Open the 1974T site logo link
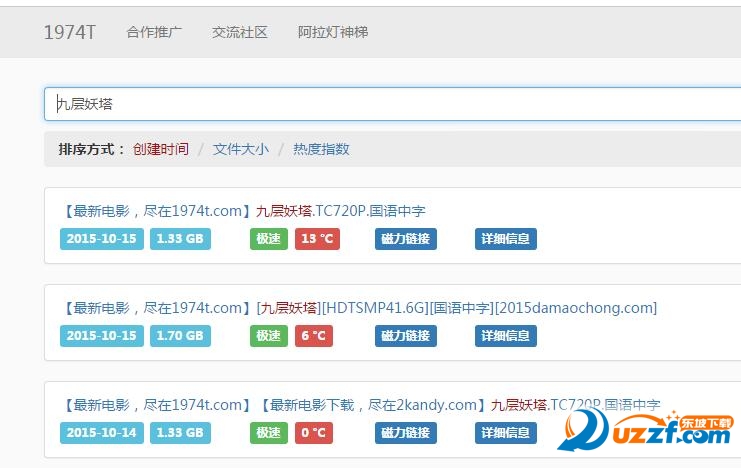This screenshot has height=468, width=741. (70, 33)
